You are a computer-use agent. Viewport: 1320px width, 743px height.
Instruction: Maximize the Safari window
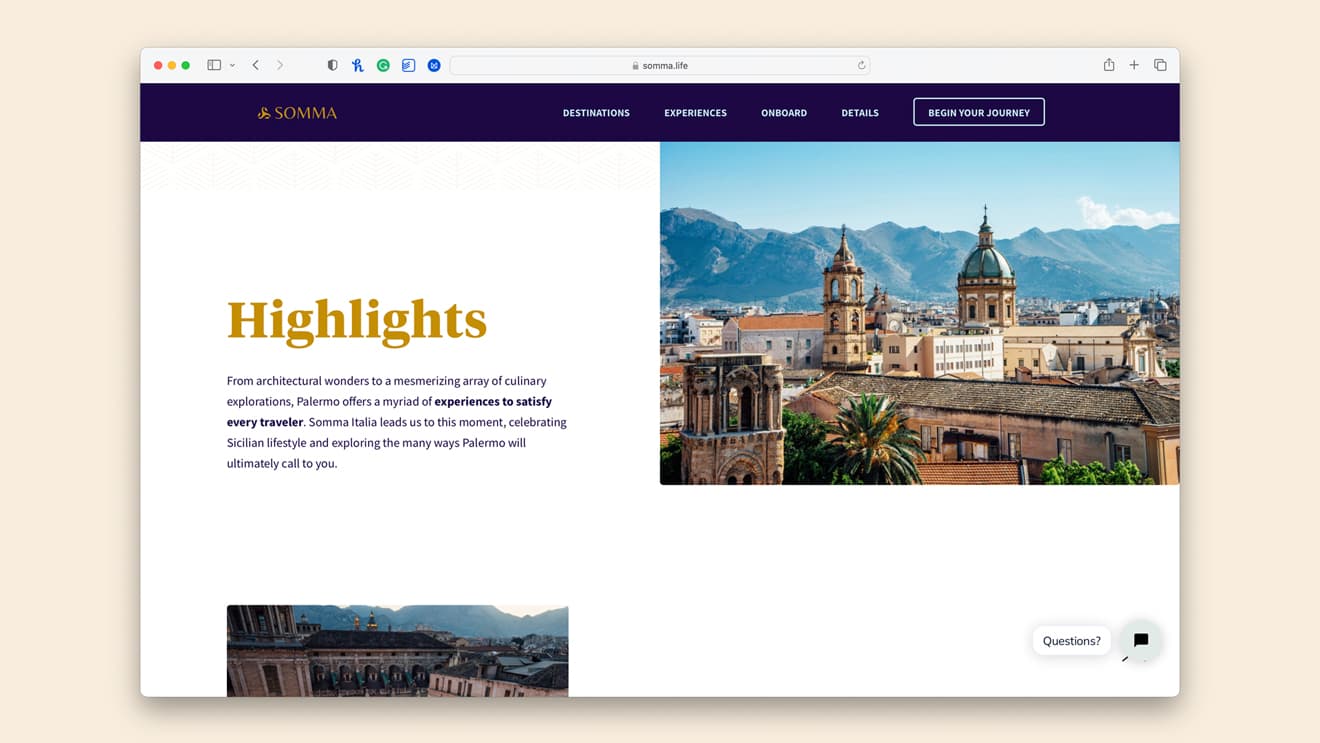click(186, 65)
